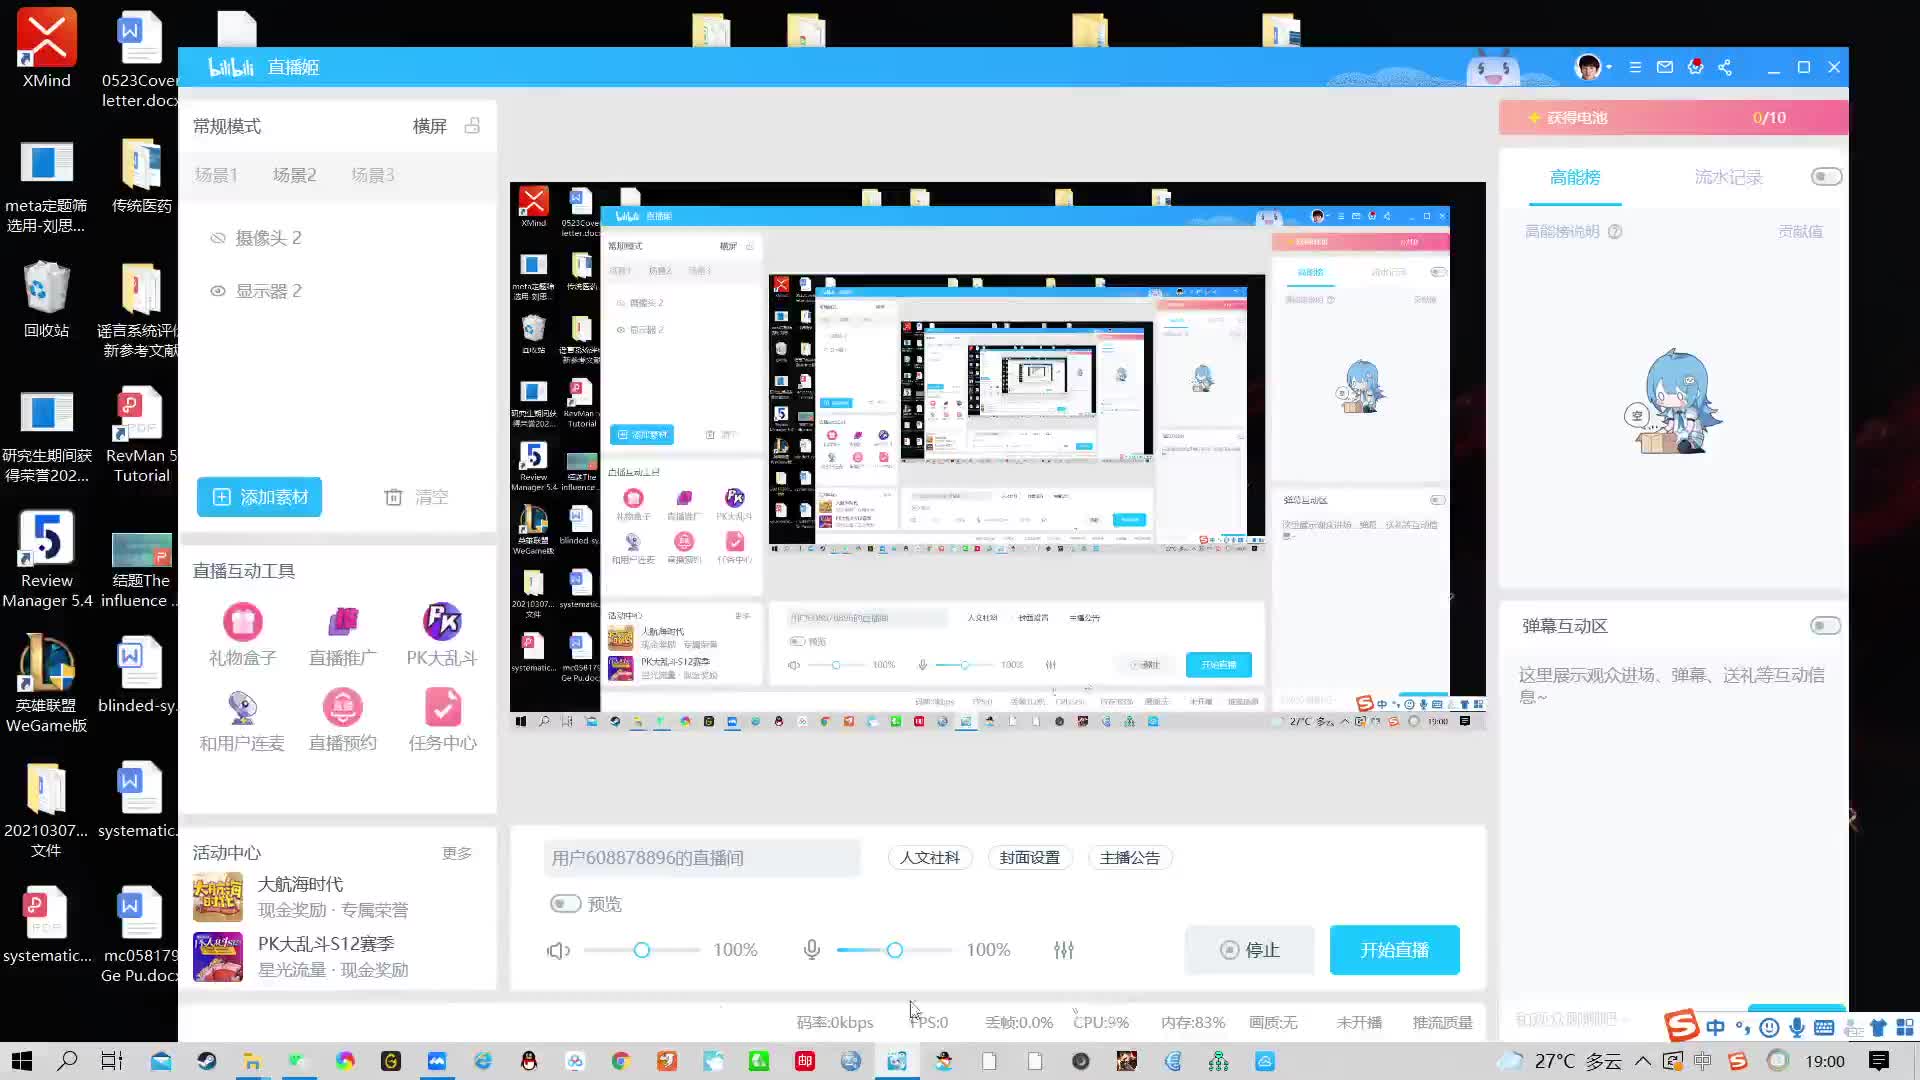The width and height of the screenshot is (1920, 1080).
Task: Open the 任务中心 task center
Action: coord(442,720)
